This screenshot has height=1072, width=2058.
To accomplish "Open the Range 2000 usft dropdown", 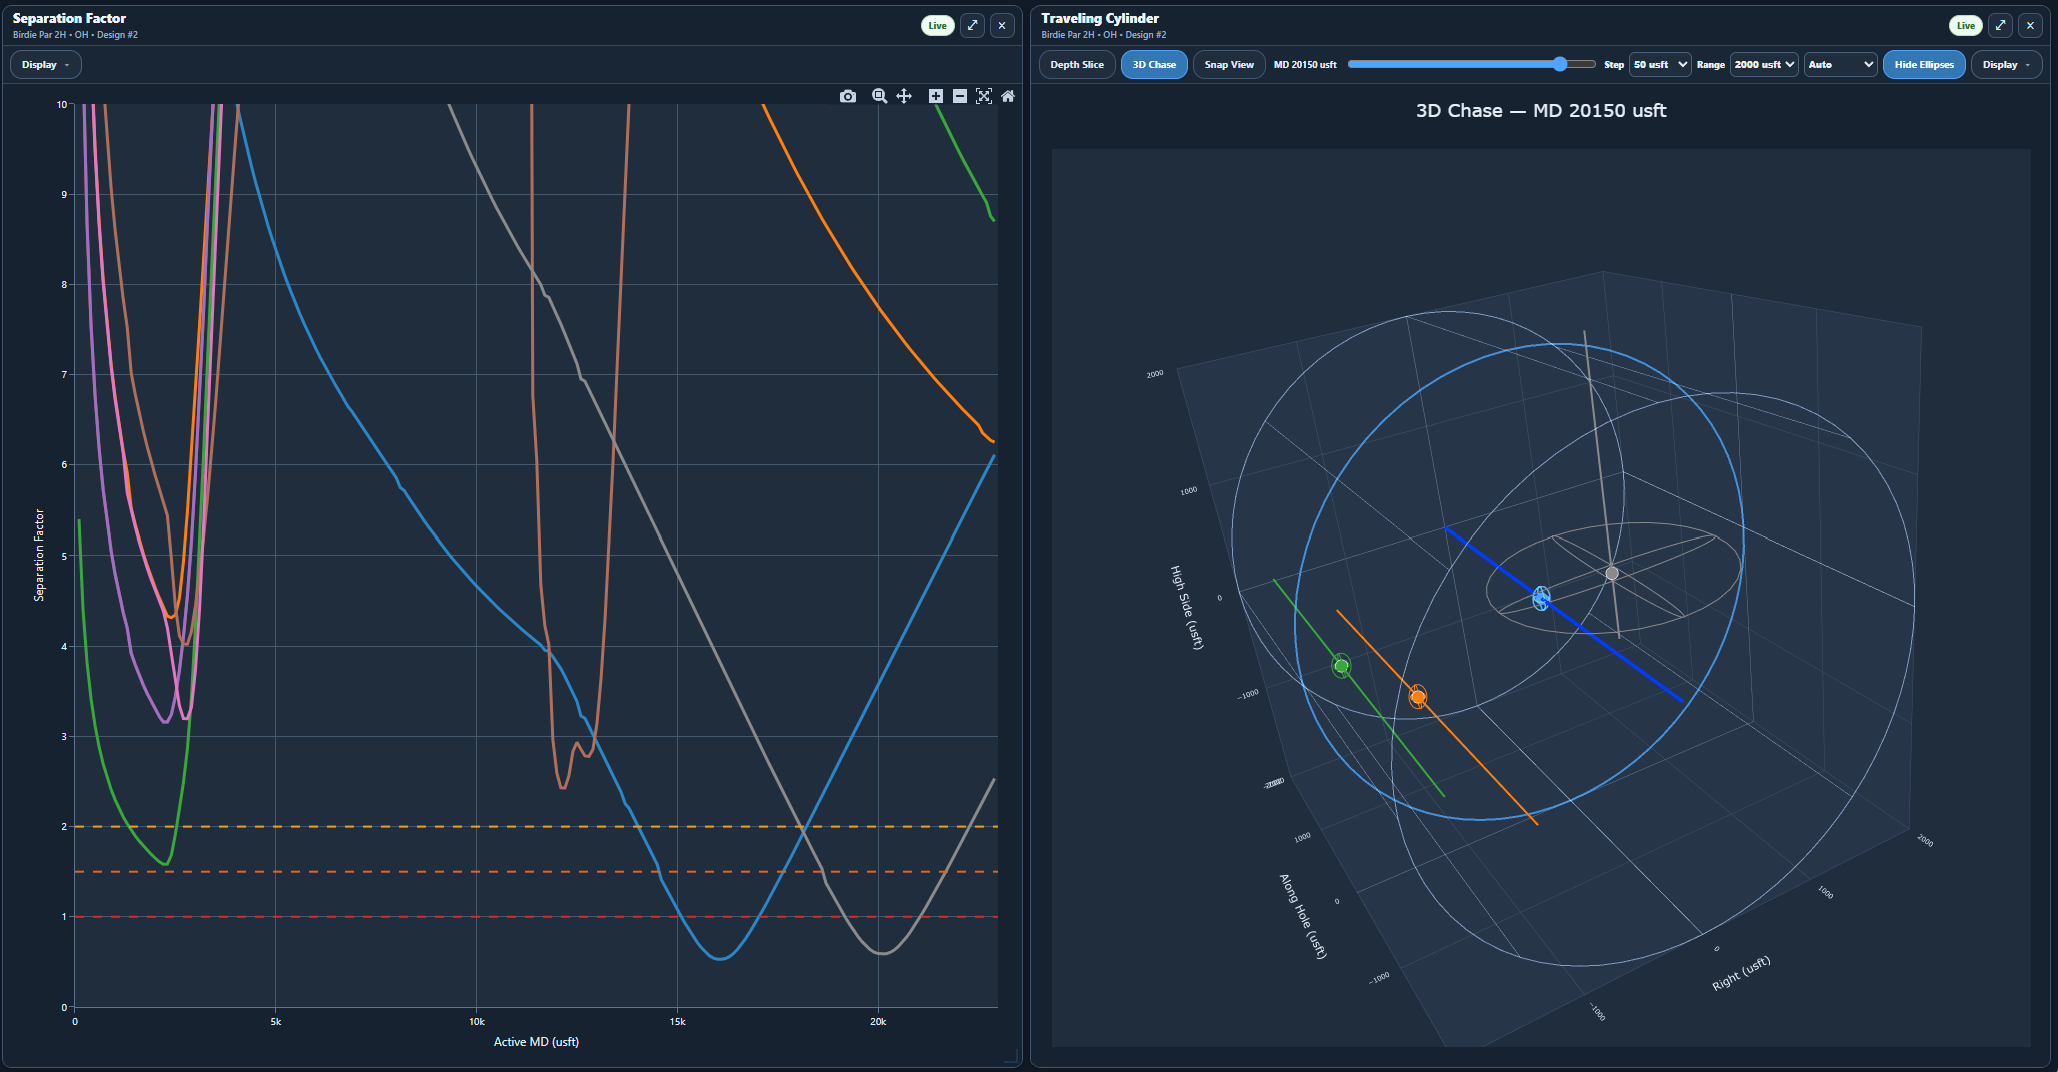I will [x=1764, y=65].
